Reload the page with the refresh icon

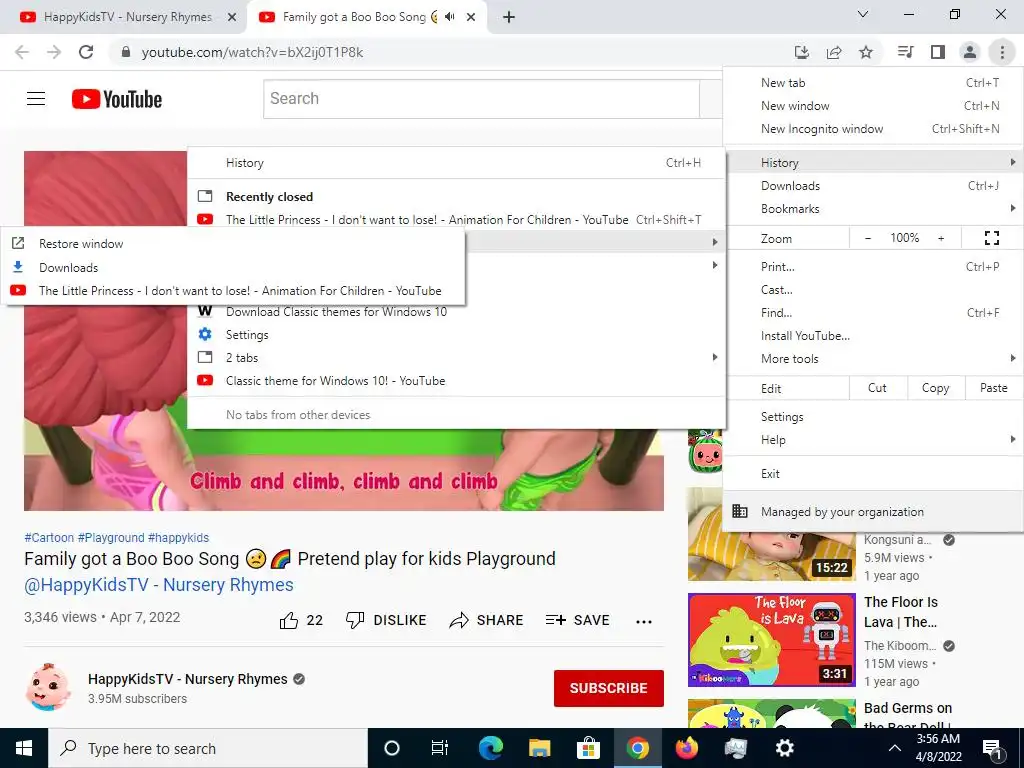tap(86, 52)
